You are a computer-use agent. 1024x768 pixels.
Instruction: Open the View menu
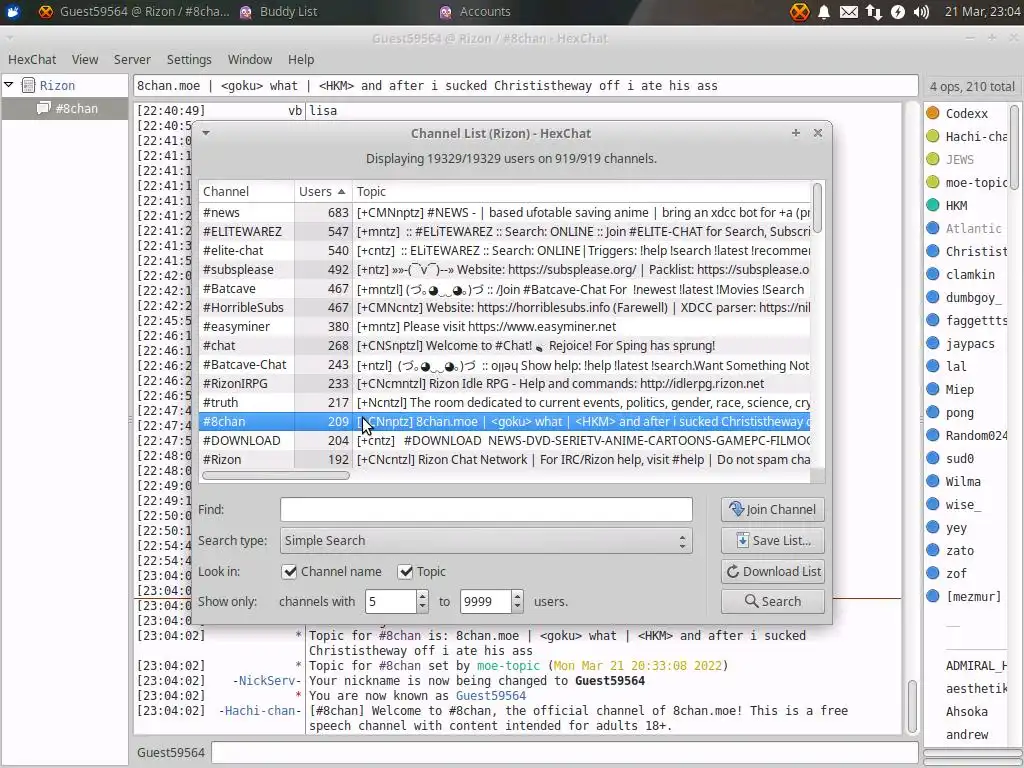[85, 59]
